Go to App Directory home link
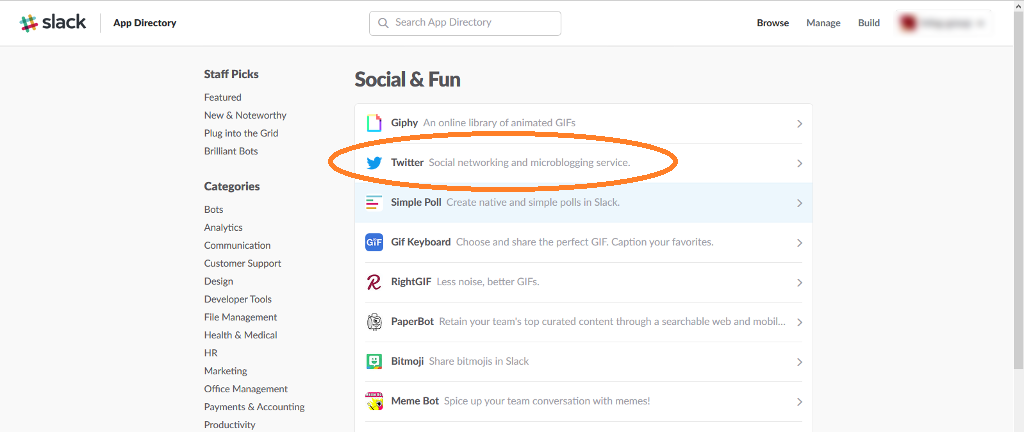This screenshot has height=432, width=1024. click(144, 23)
